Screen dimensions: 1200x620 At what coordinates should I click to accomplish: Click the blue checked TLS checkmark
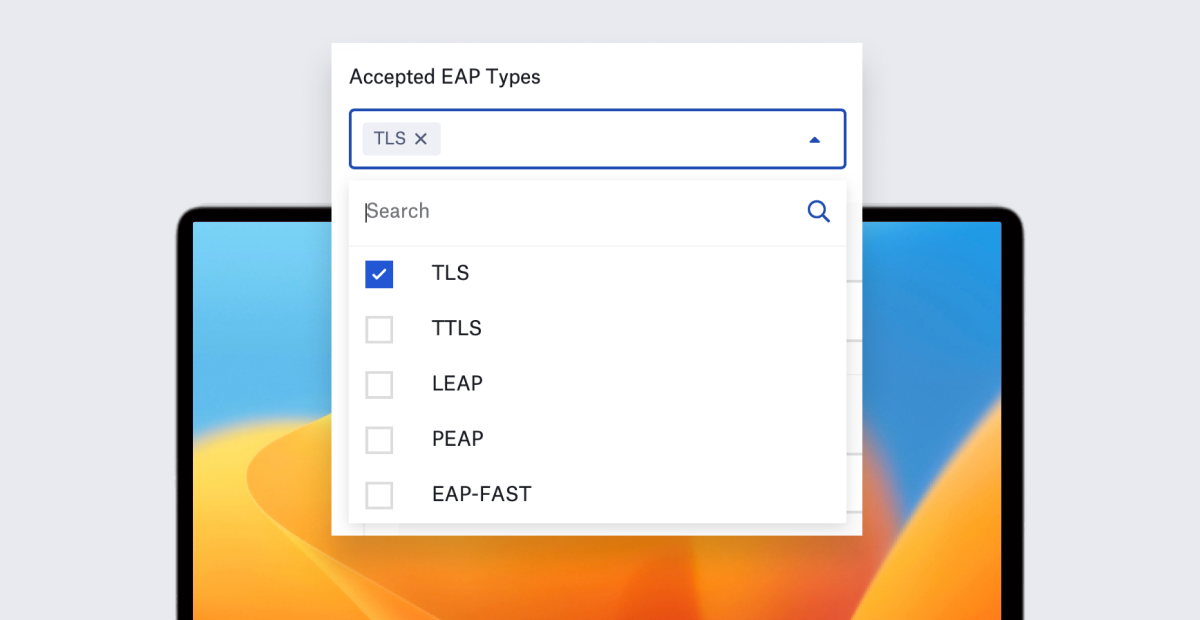(379, 273)
